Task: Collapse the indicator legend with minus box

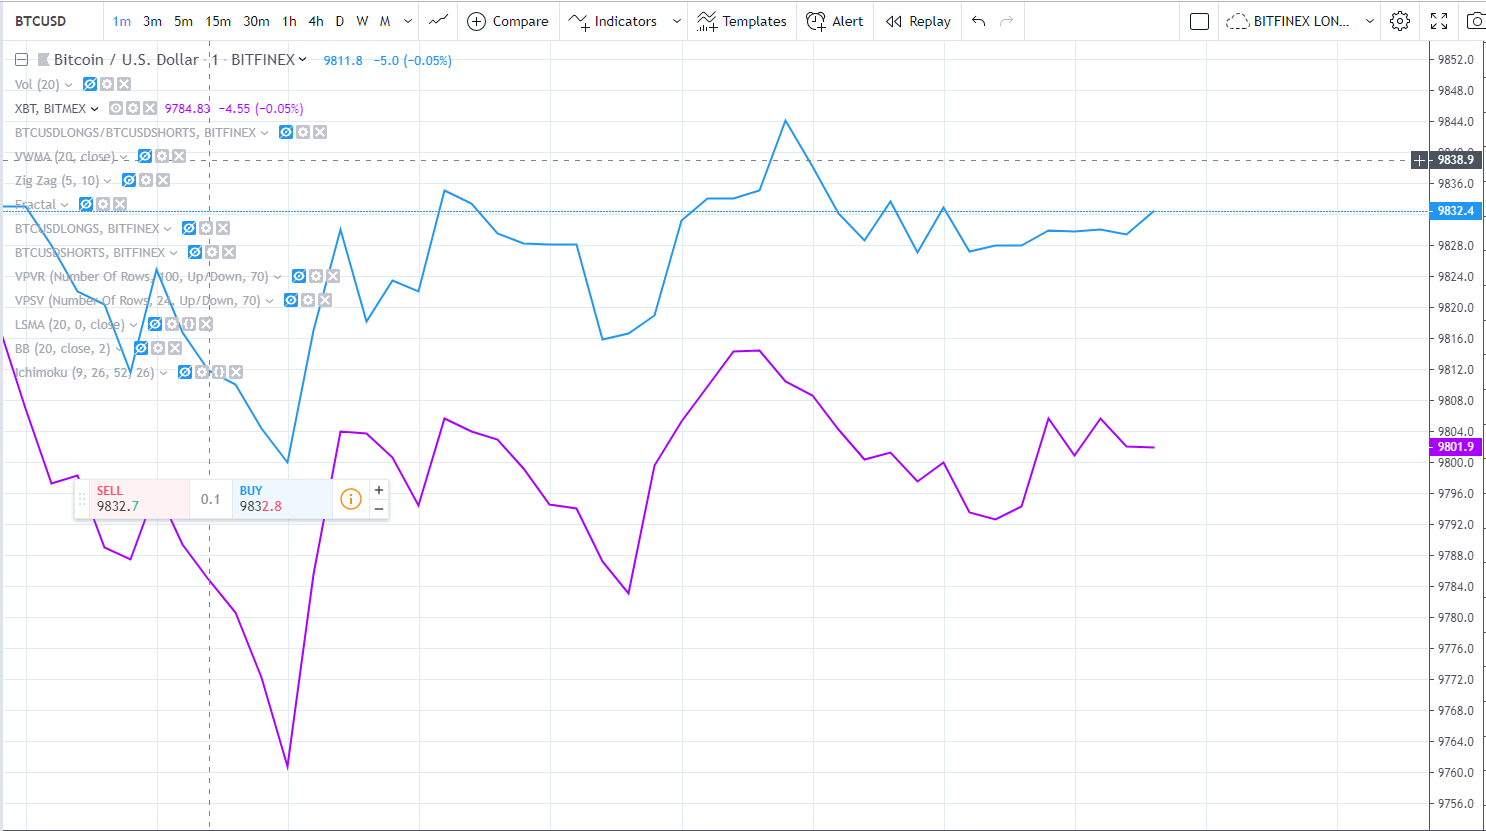Action: click(21, 60)
